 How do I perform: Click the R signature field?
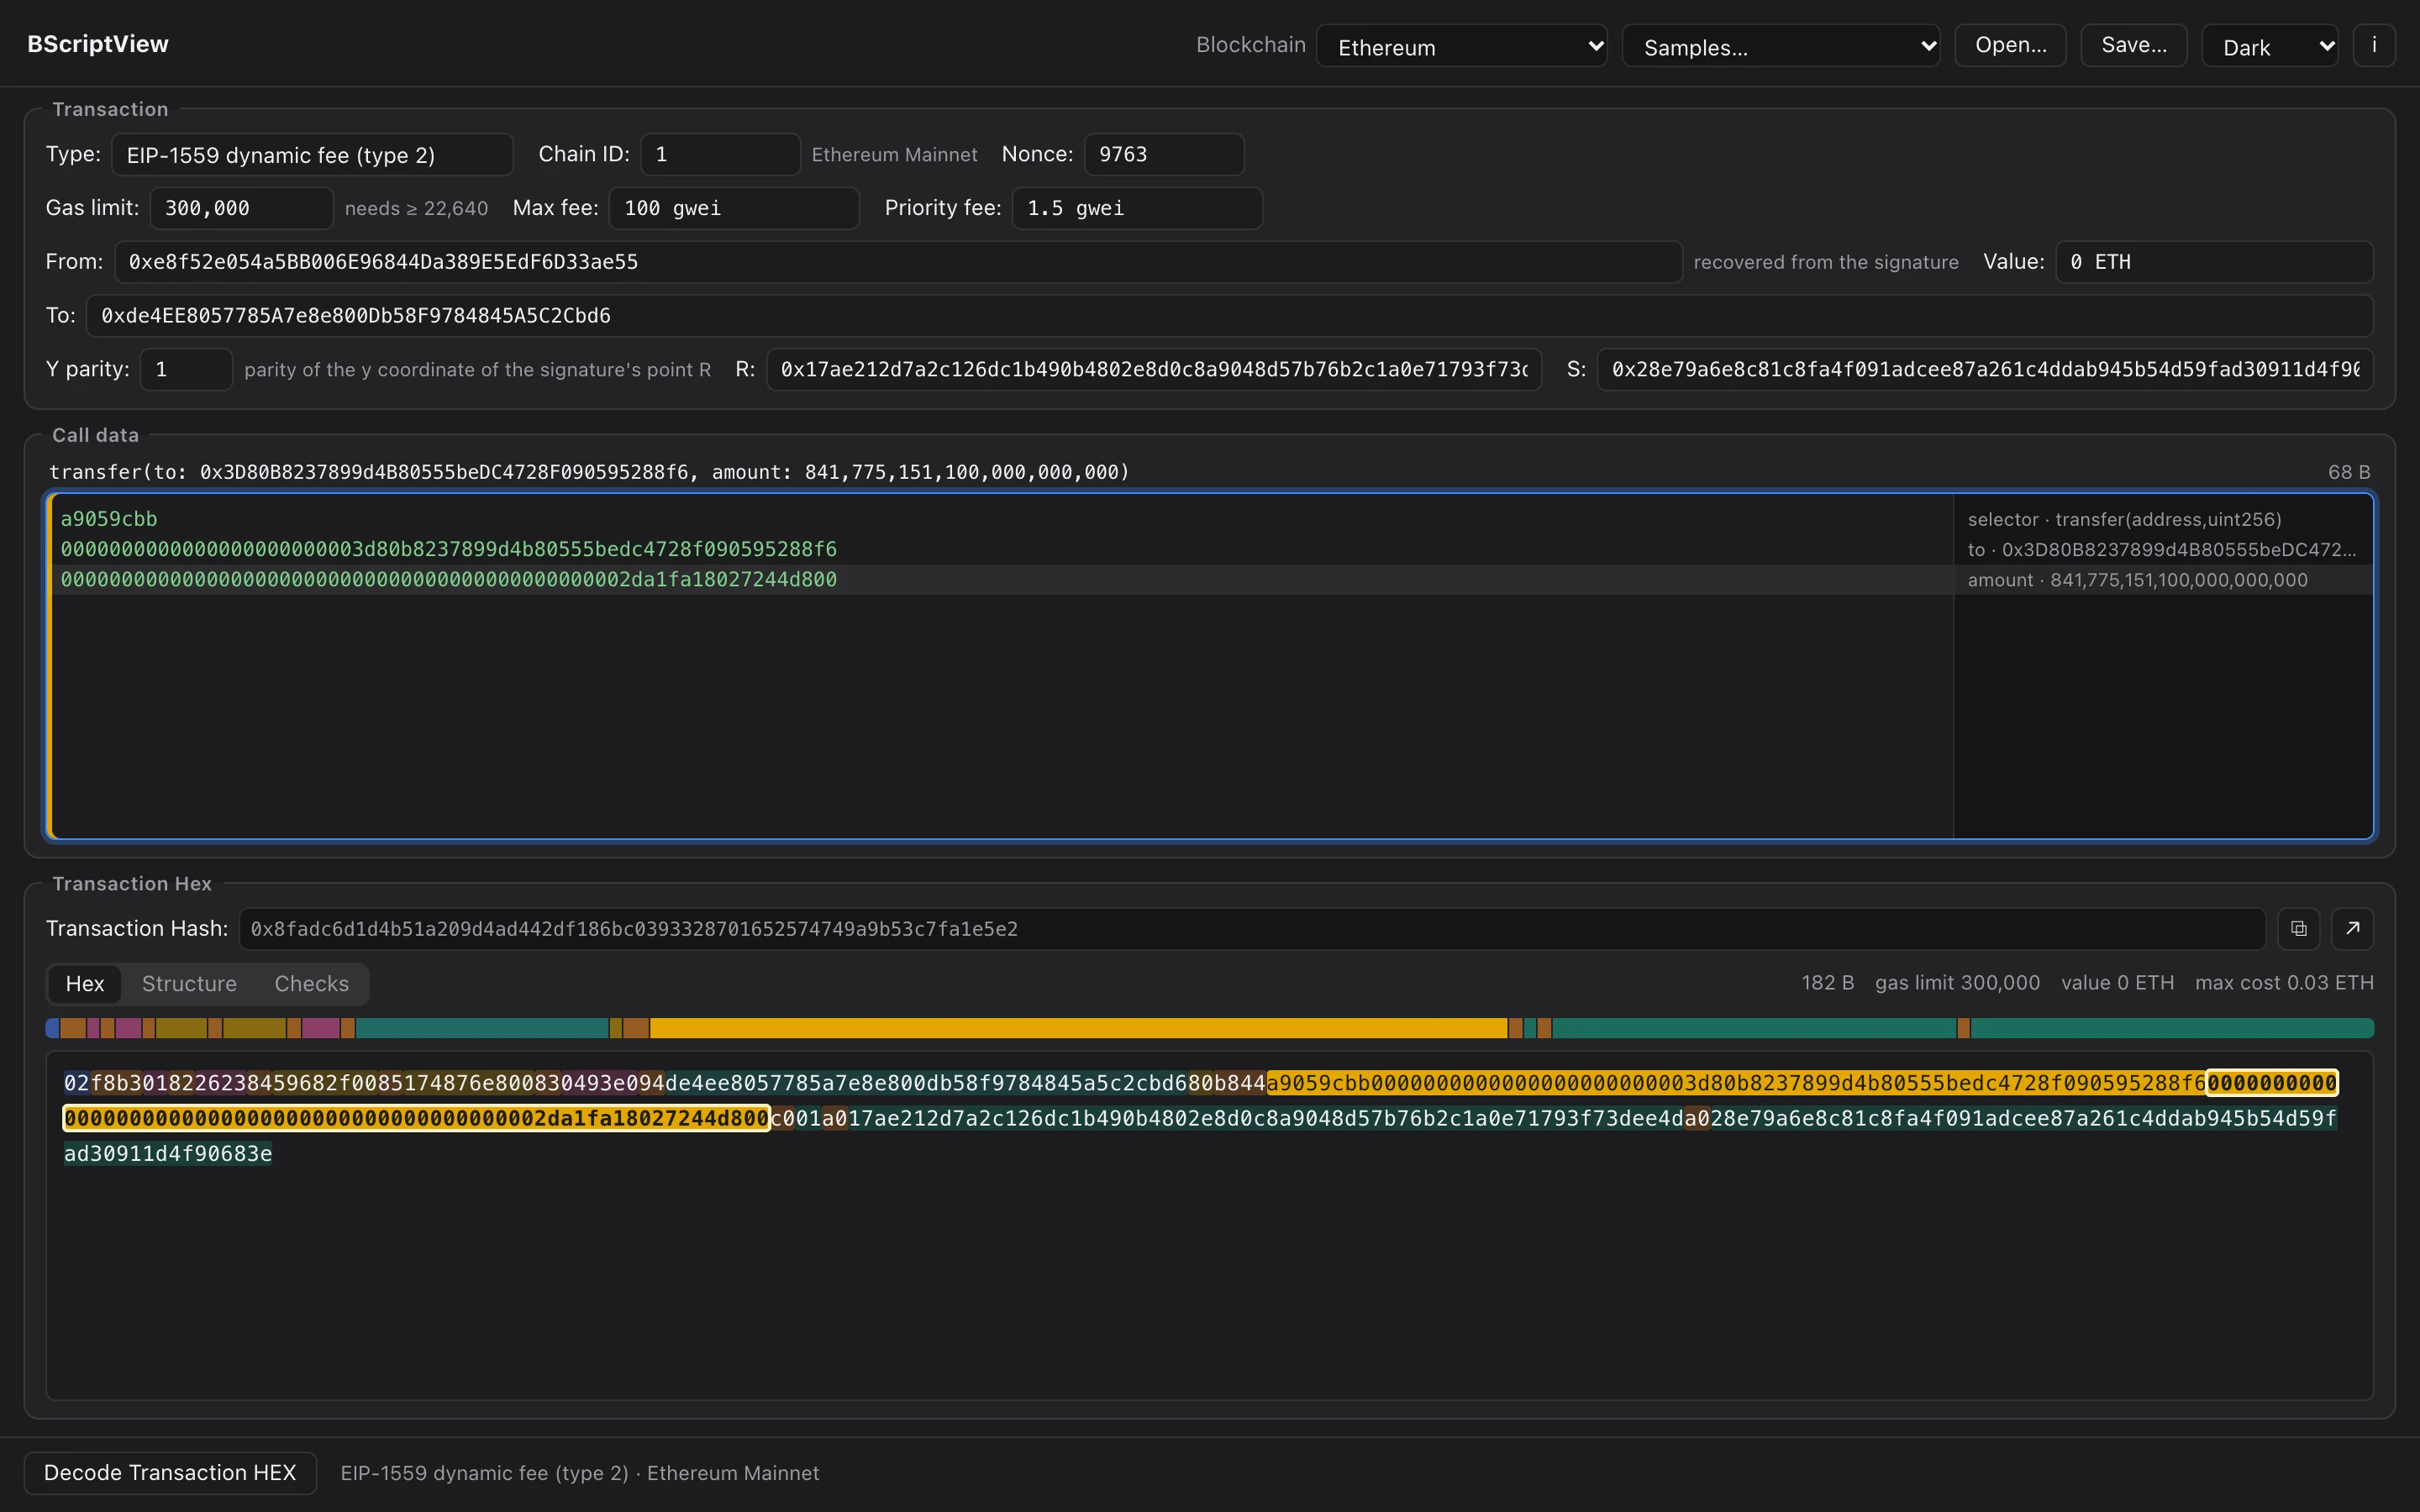click(x=1154, y=370)
